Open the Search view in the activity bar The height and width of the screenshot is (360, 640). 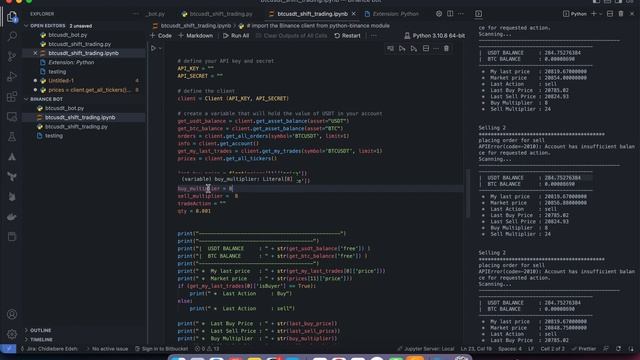pyautogui.click(x=12, y=36)
